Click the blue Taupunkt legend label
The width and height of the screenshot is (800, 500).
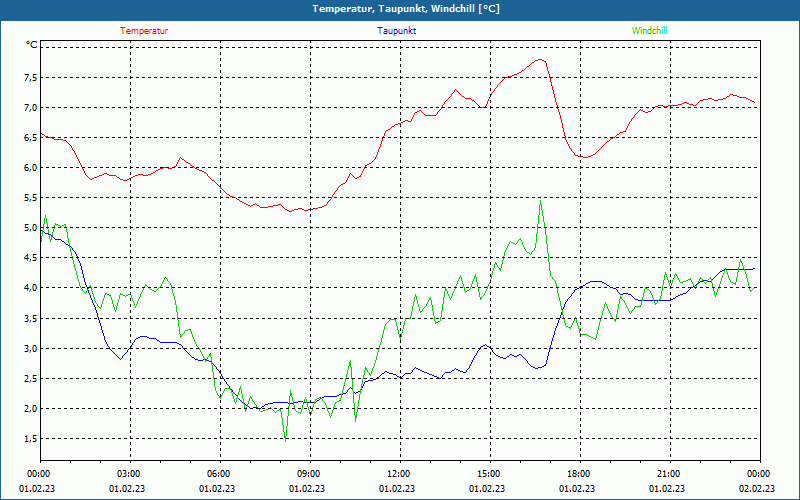[396, 31]
